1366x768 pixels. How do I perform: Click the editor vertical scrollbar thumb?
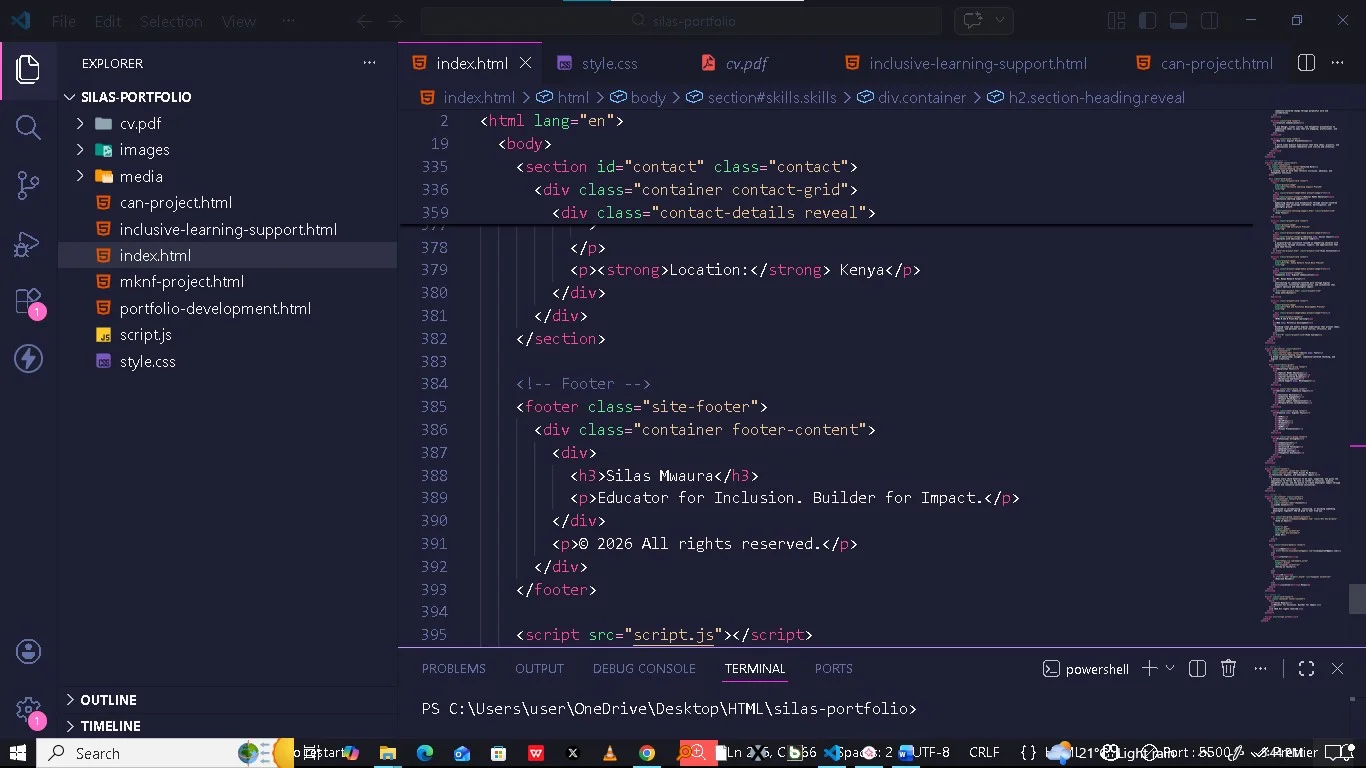[1357, 599]
